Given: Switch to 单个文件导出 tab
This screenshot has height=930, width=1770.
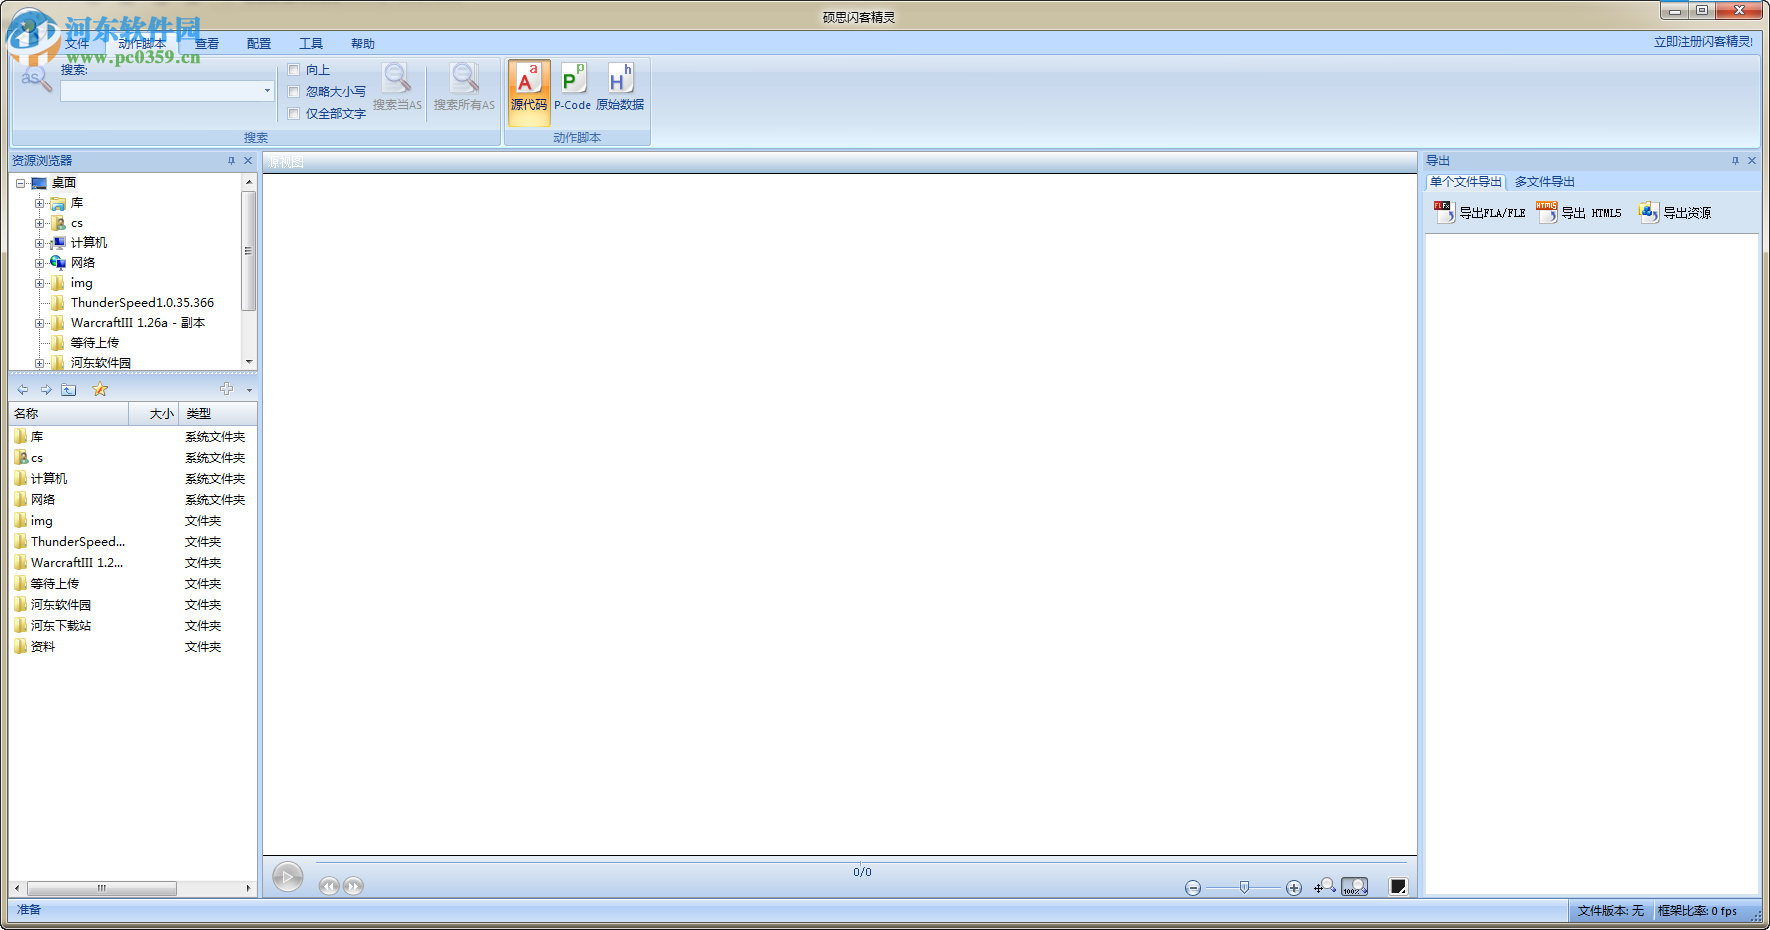Looking at the screenshot, I should pyautogui.click(x=1466, y=182).
